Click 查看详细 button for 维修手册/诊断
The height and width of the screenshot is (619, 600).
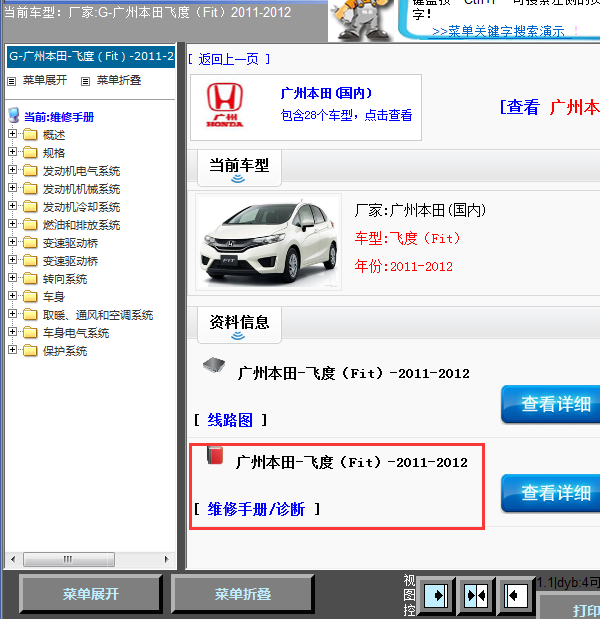point(551,493)
